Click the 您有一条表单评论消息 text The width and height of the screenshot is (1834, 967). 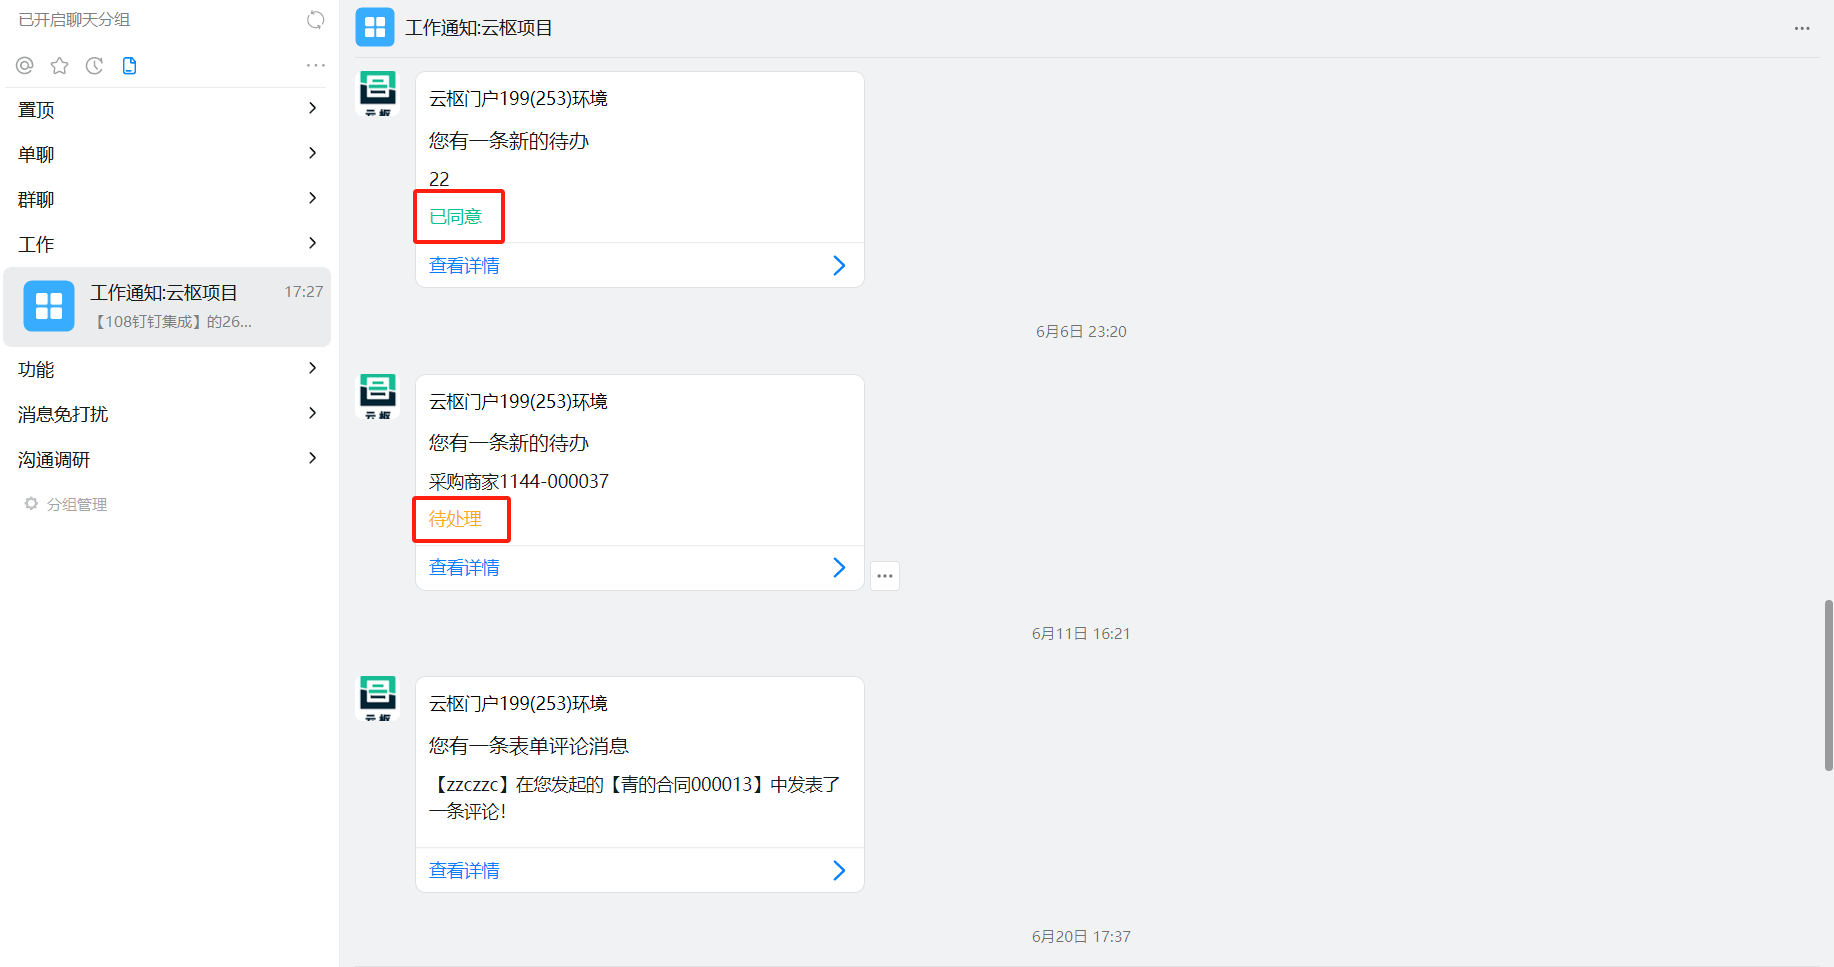click(529, 745)
